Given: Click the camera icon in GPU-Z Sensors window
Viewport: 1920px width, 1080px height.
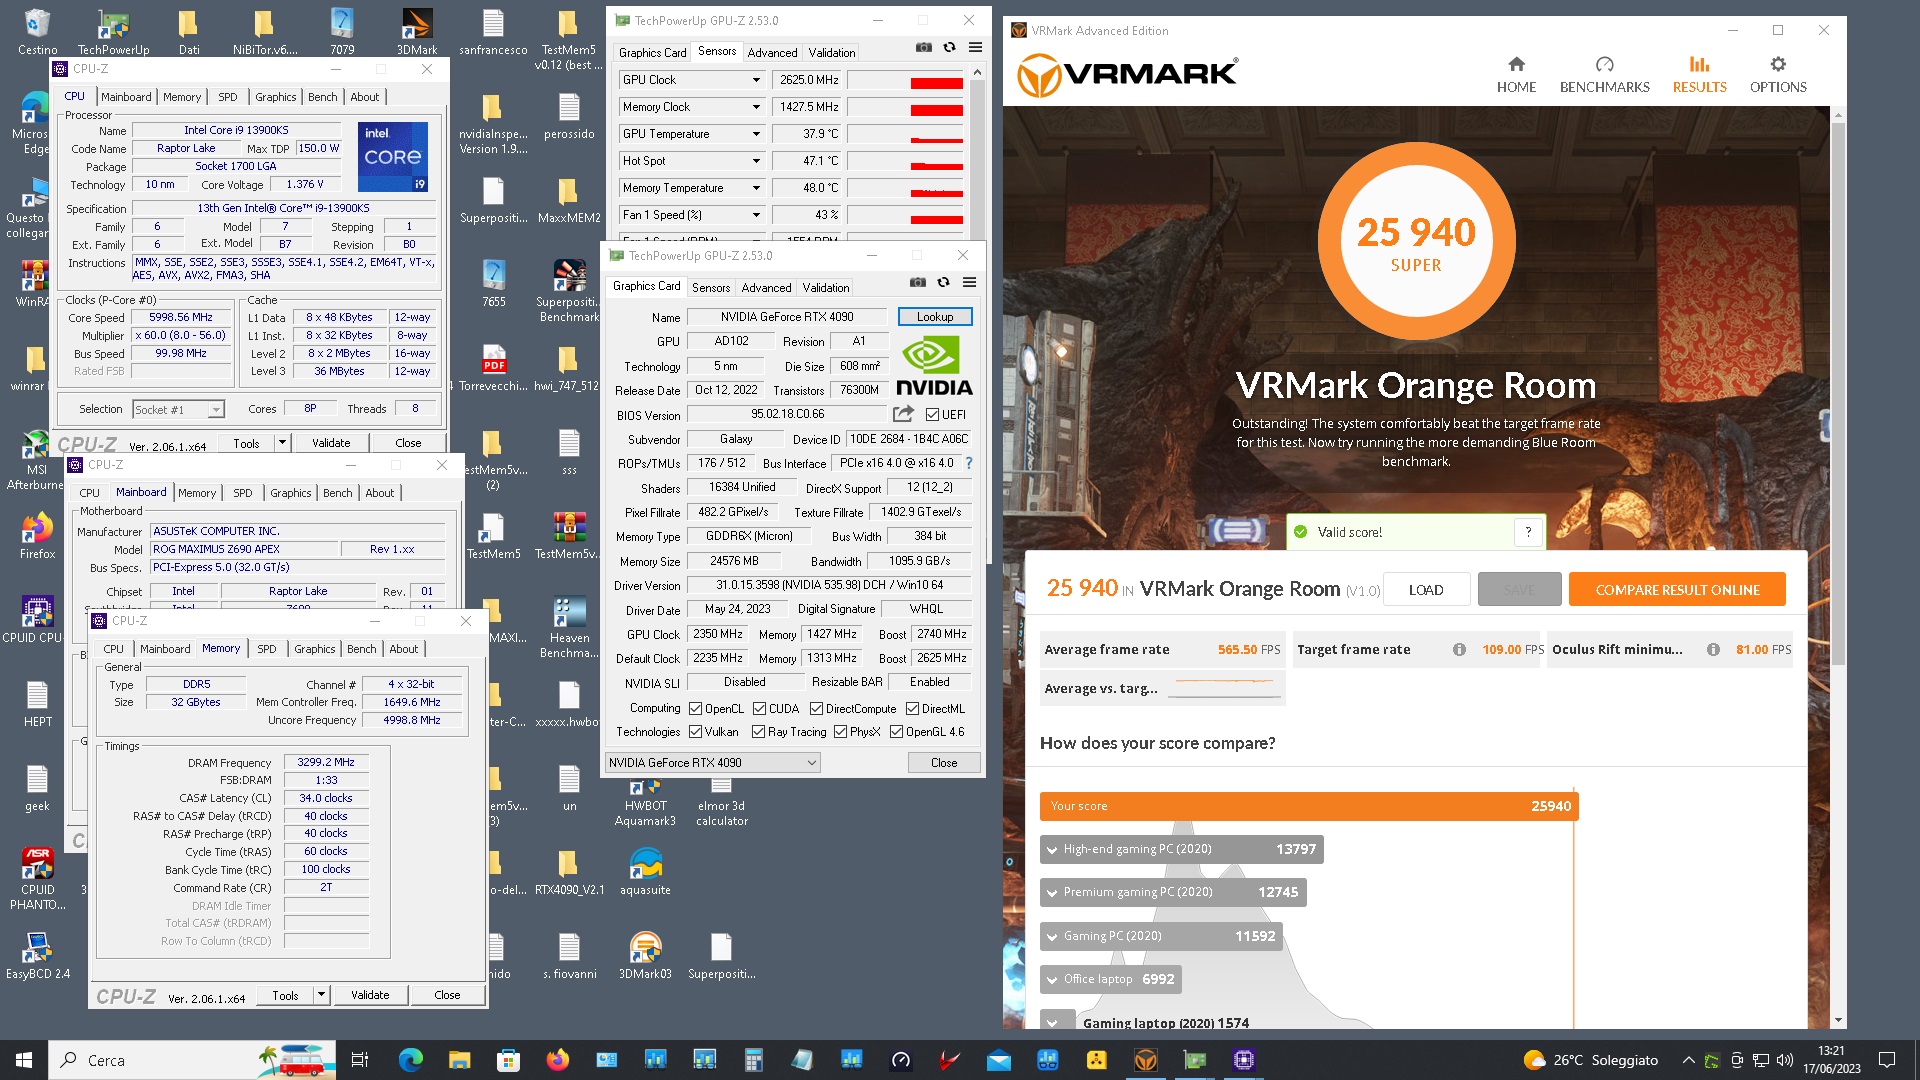Looking at the screenshot, I should click(x=924, y=48).
